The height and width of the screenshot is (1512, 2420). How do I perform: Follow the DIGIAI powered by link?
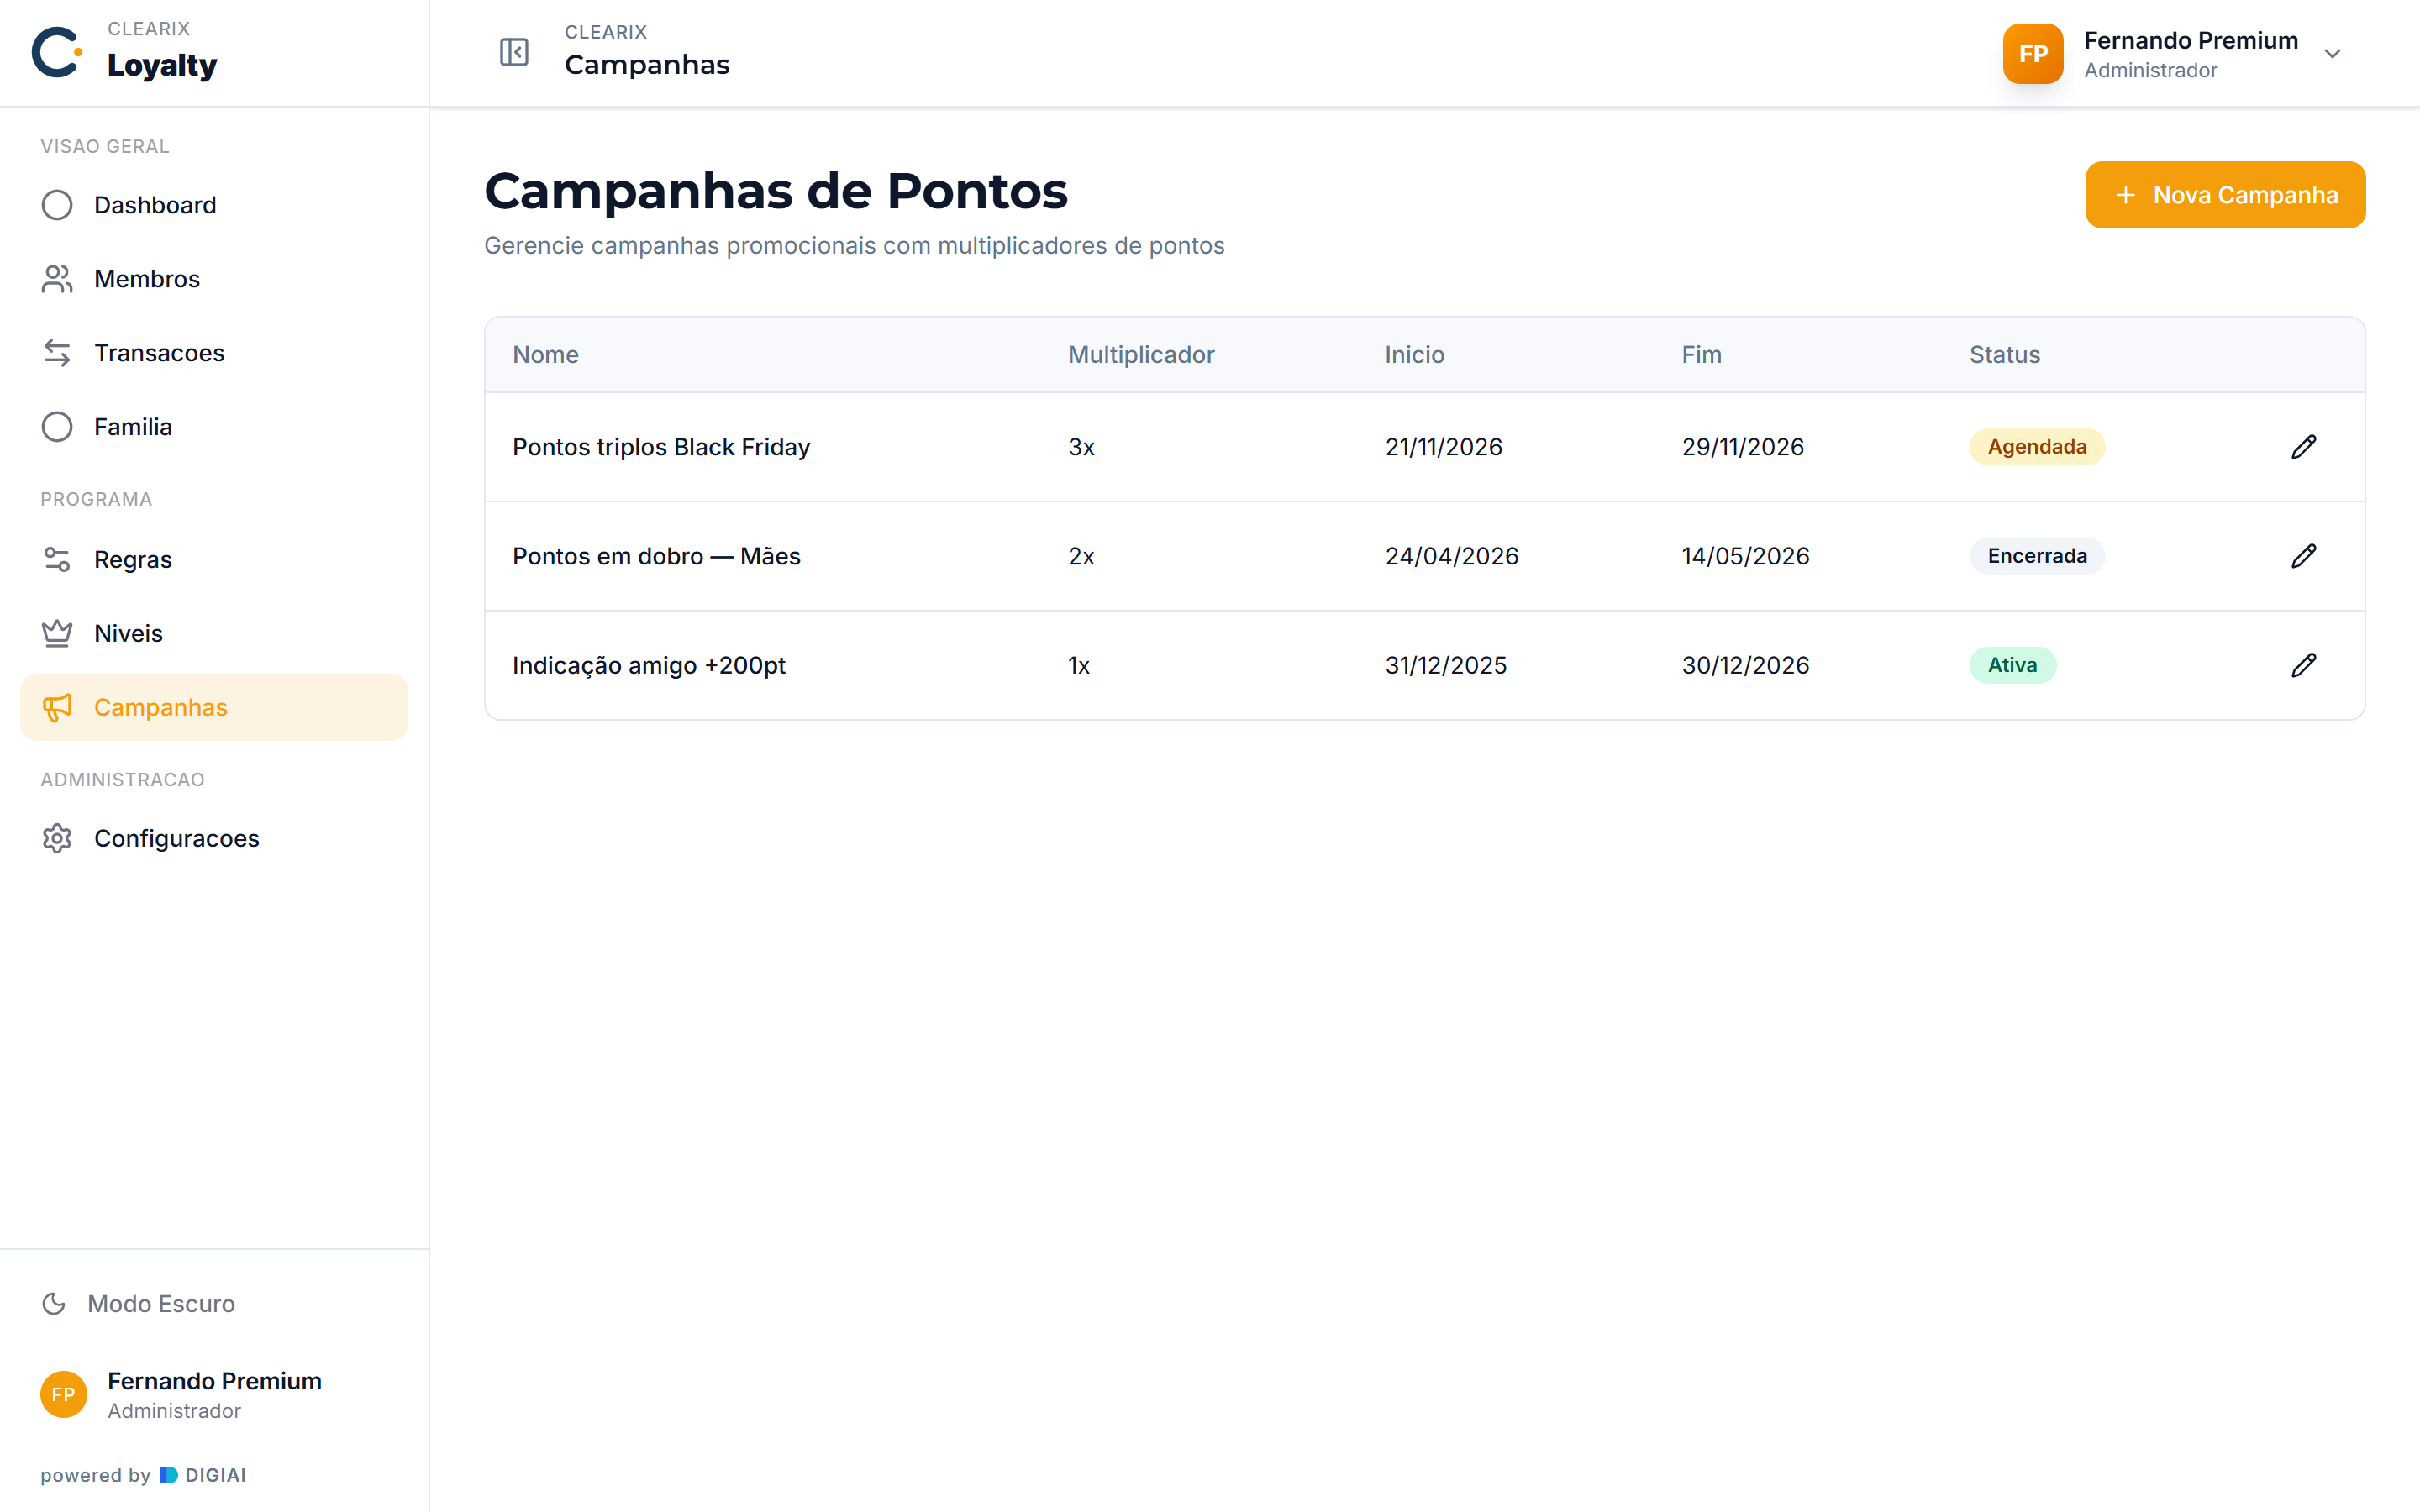pyautogui.click(x=203, y=1475)
